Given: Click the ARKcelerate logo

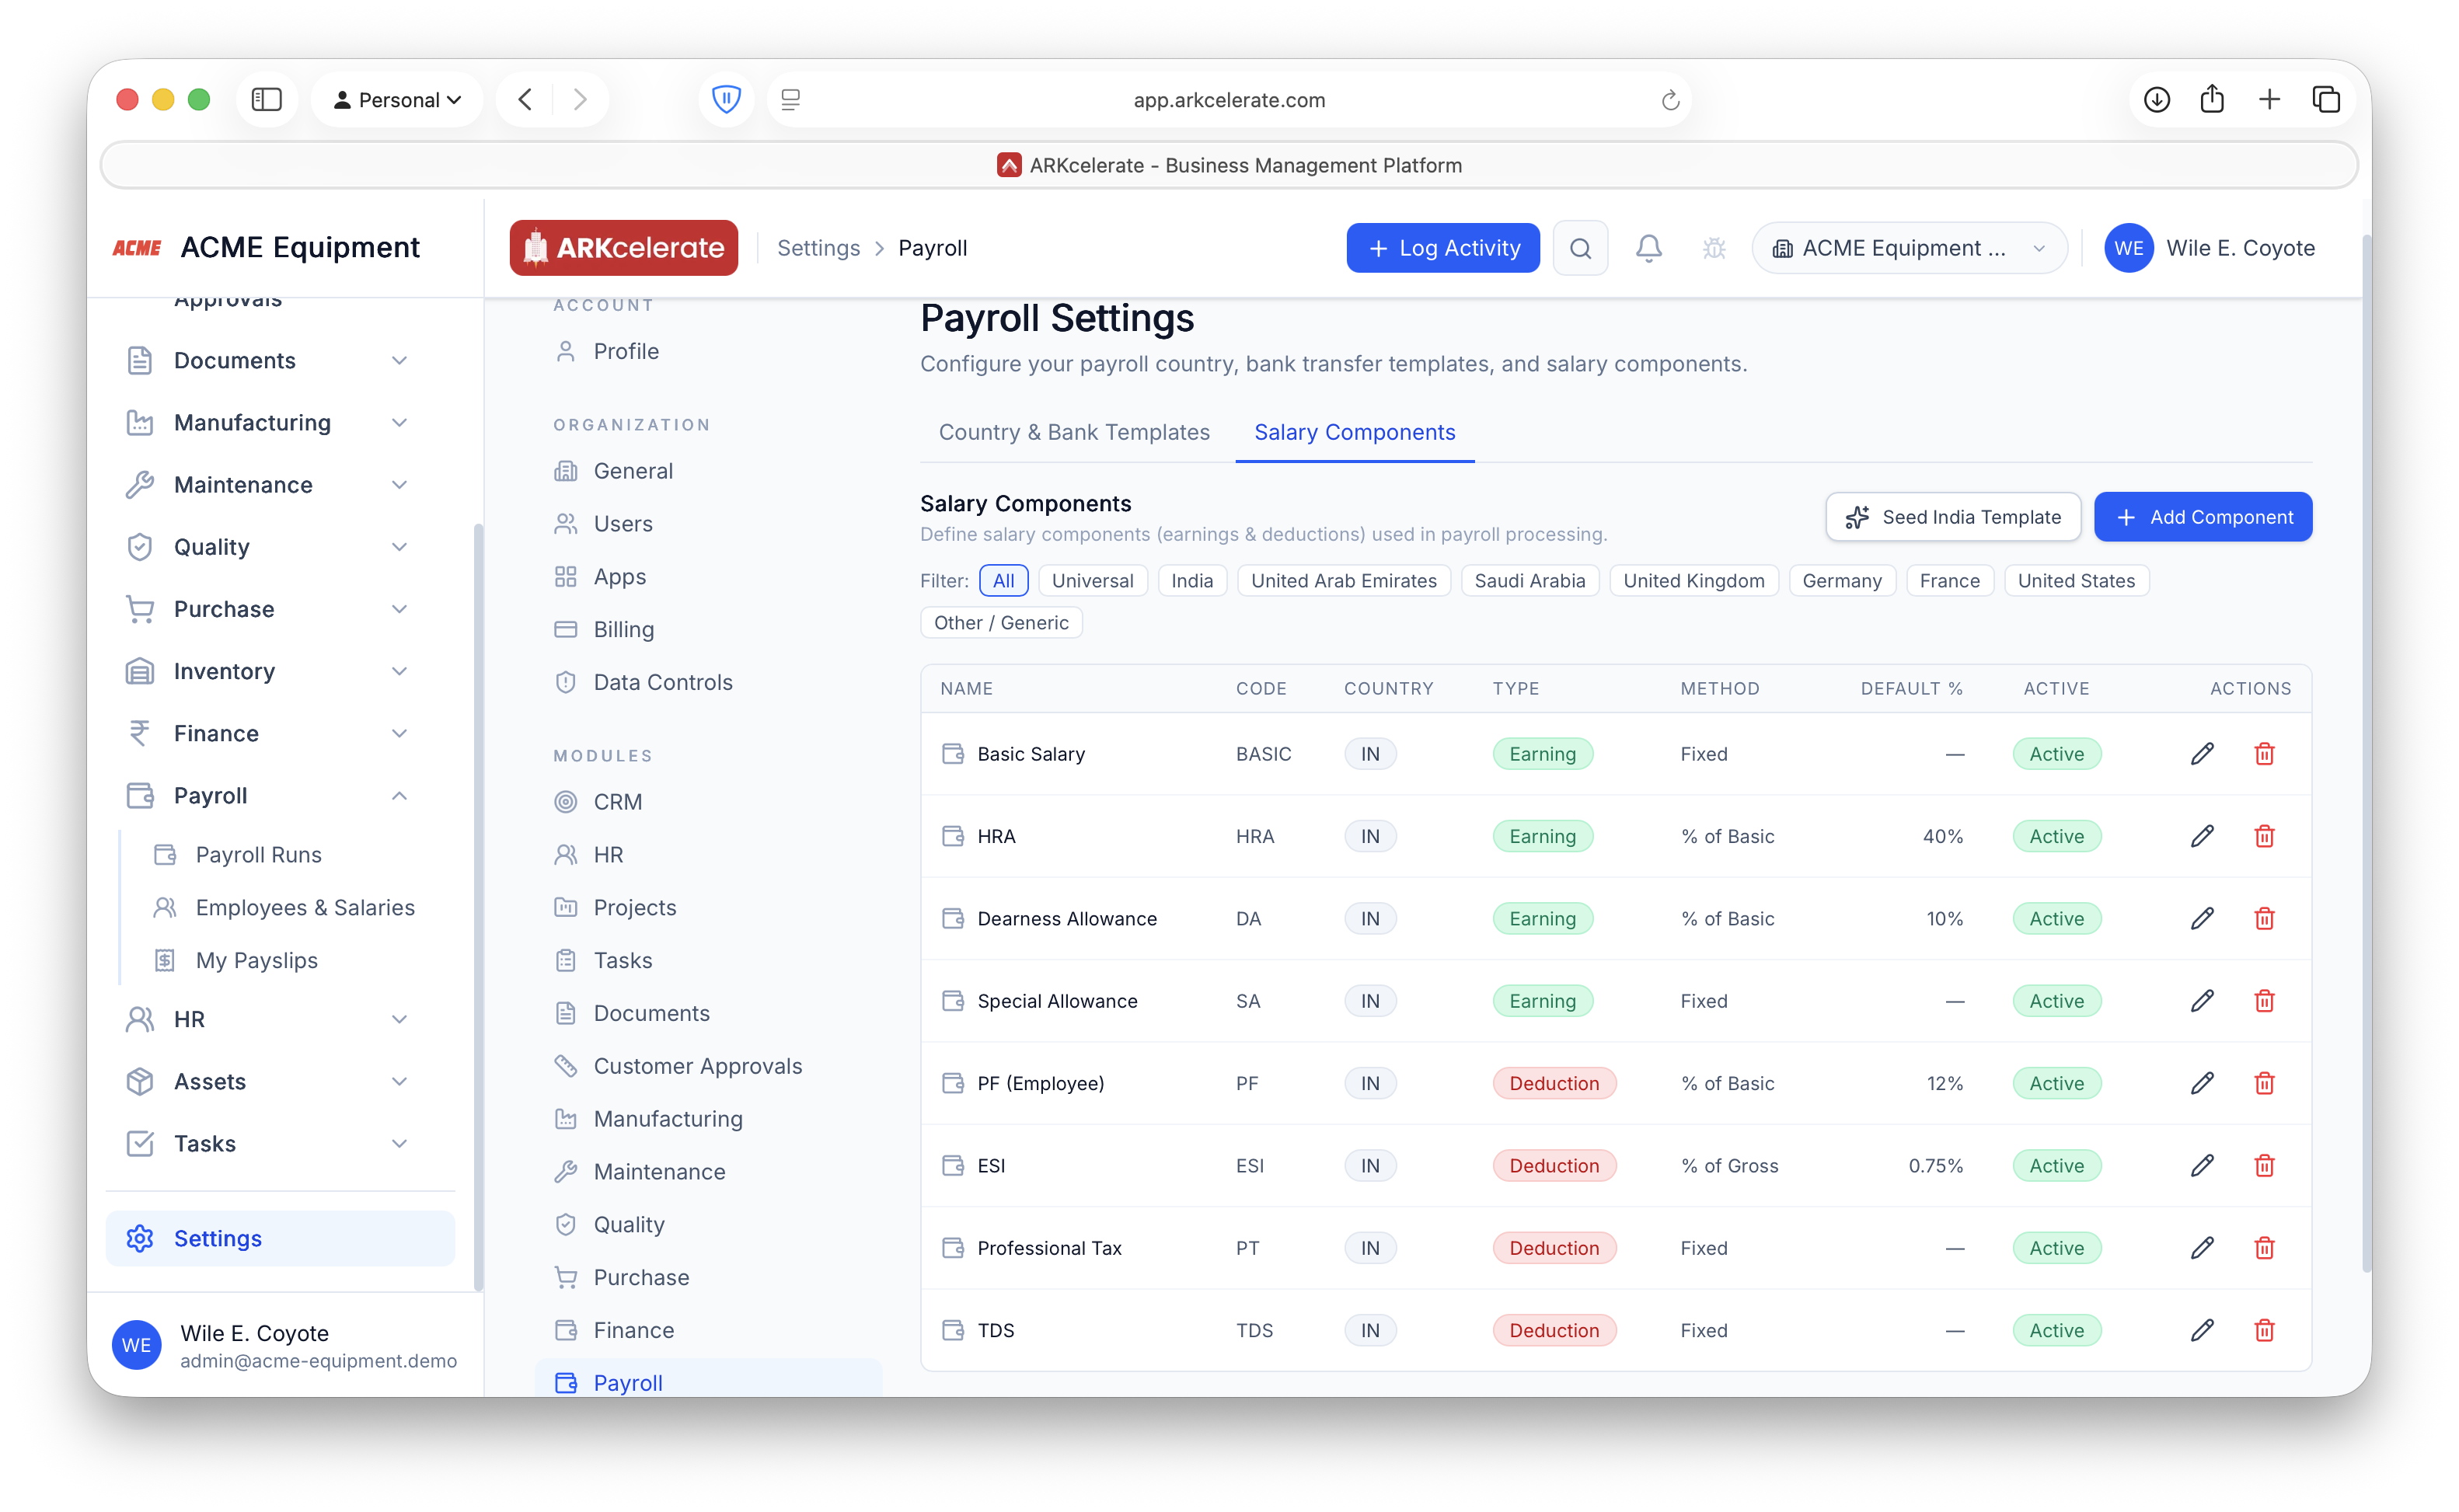Looking at the screenshot, I should click(623, 248).
